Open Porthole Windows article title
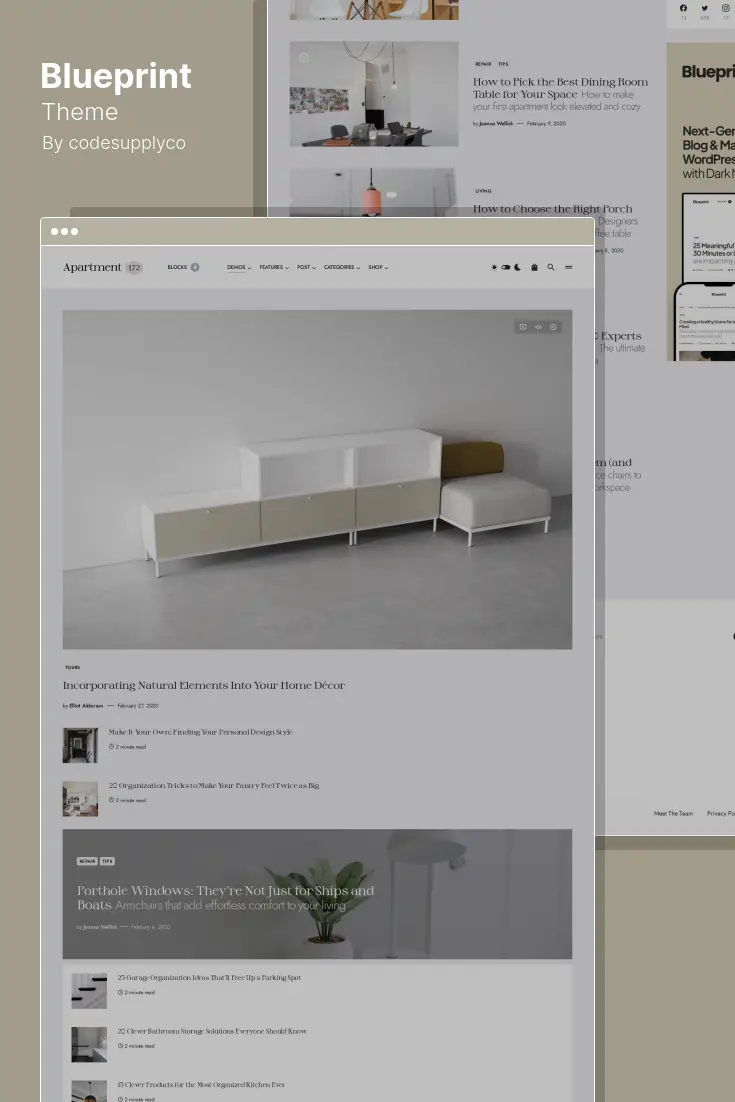735x1102 pixels. pyautogui.click(x=226, y=897)
